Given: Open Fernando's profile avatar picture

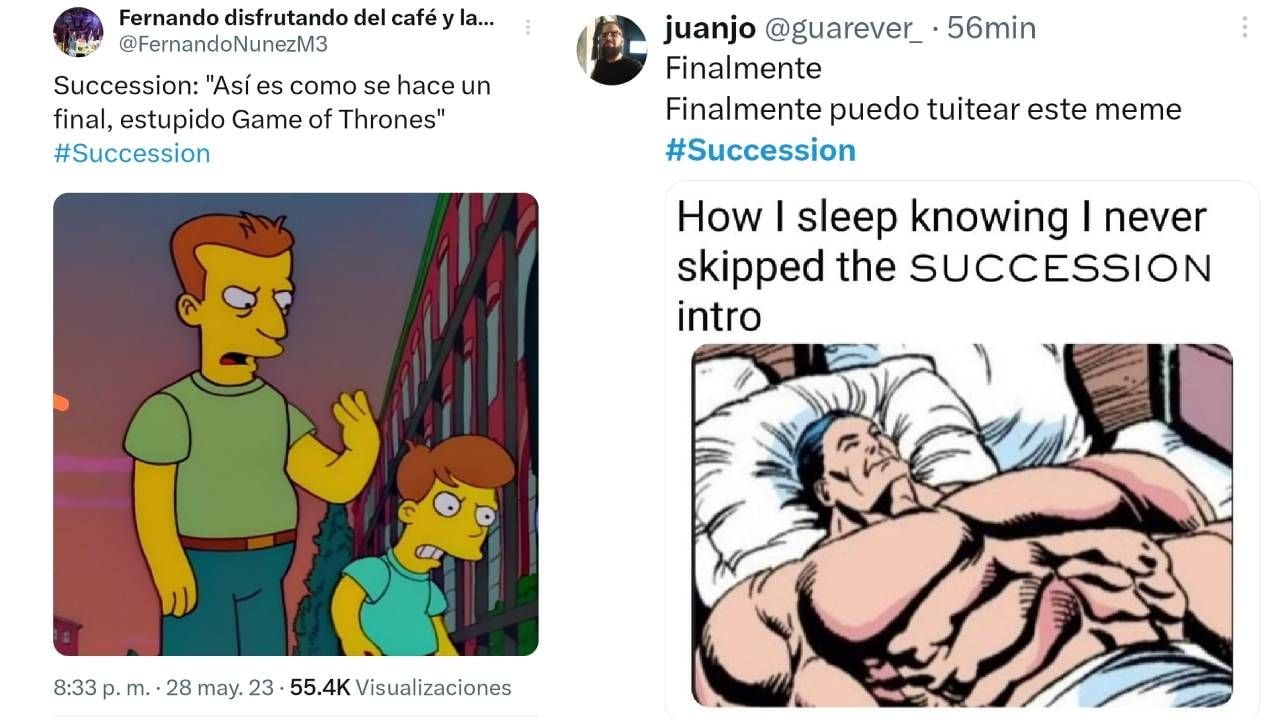Looking at the screenshot, I should [x=78, y=32].
